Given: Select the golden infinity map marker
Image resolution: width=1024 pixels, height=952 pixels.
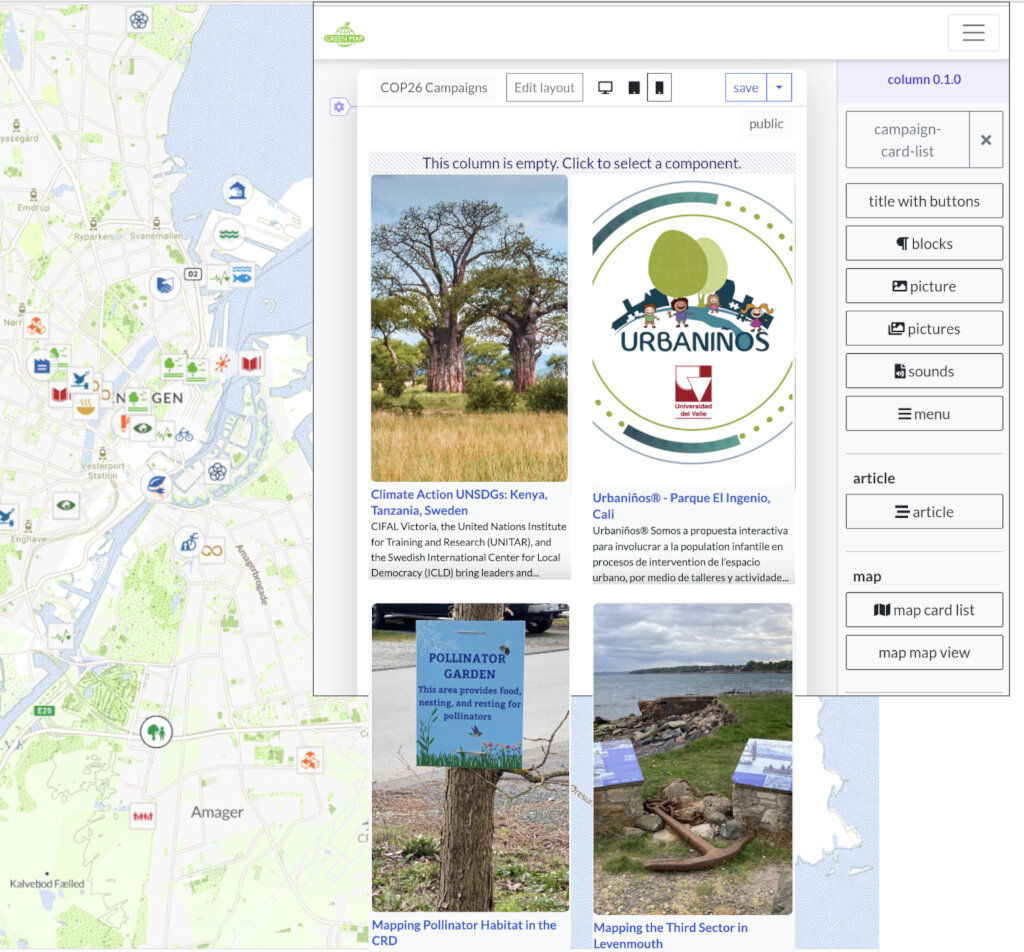Looking at the screenshot, I should (212, 550).
